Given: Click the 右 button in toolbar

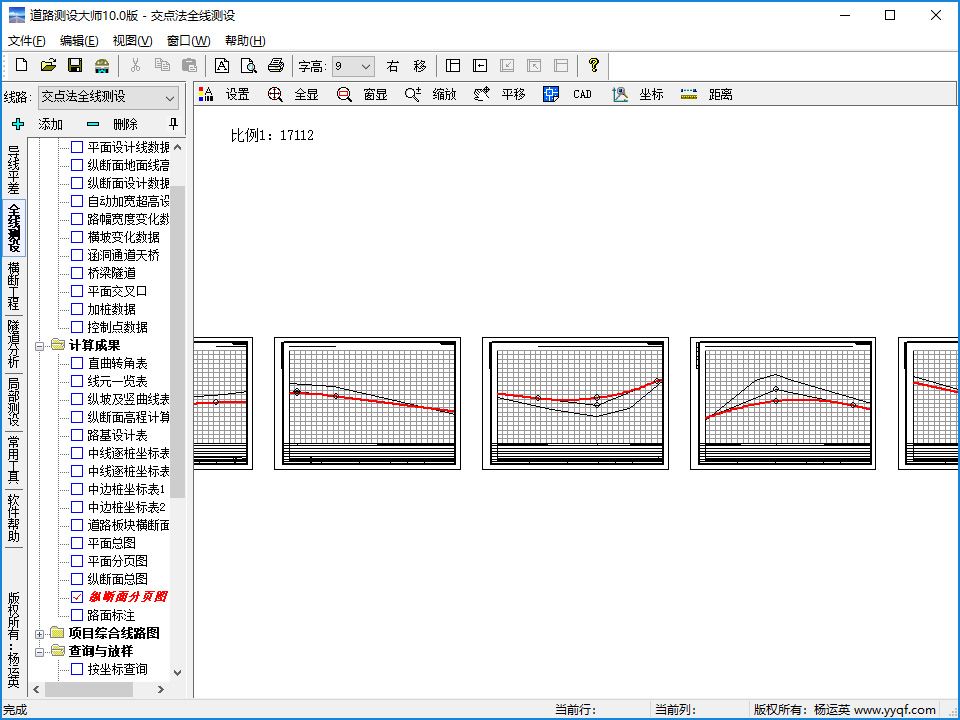Looking at the screenshot, I should (x=392, y=66).
